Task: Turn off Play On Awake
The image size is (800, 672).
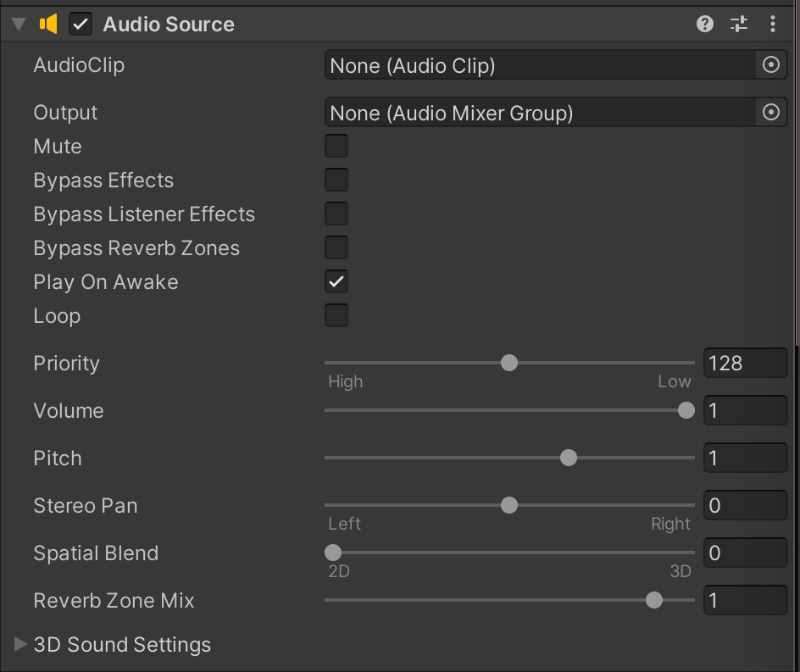Action: click(x=336, y=282)
